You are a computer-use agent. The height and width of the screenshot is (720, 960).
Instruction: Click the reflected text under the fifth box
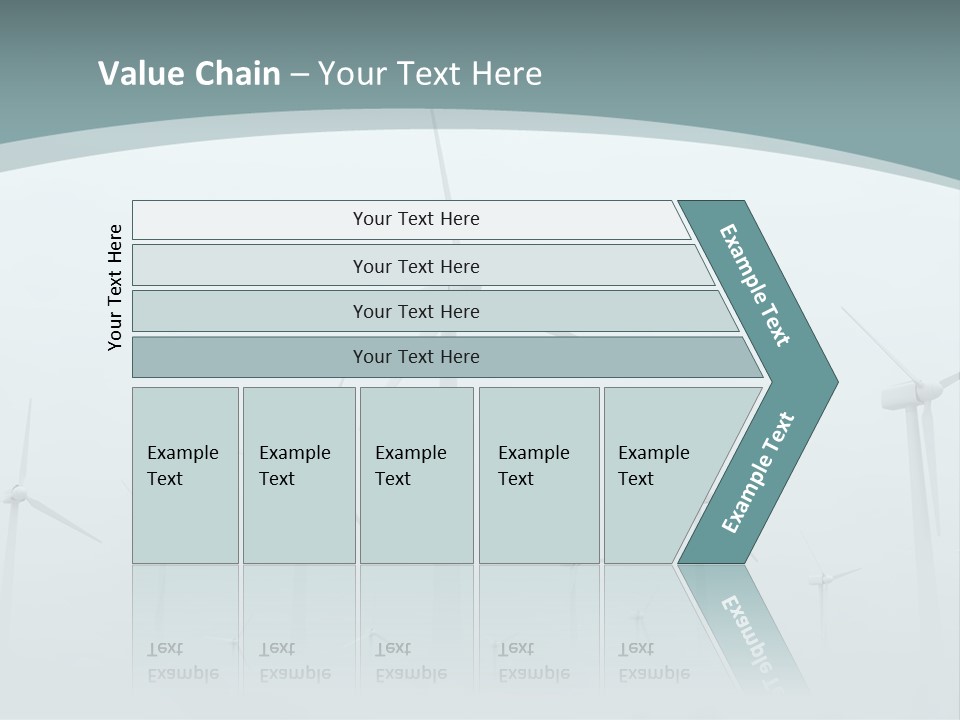653,661
